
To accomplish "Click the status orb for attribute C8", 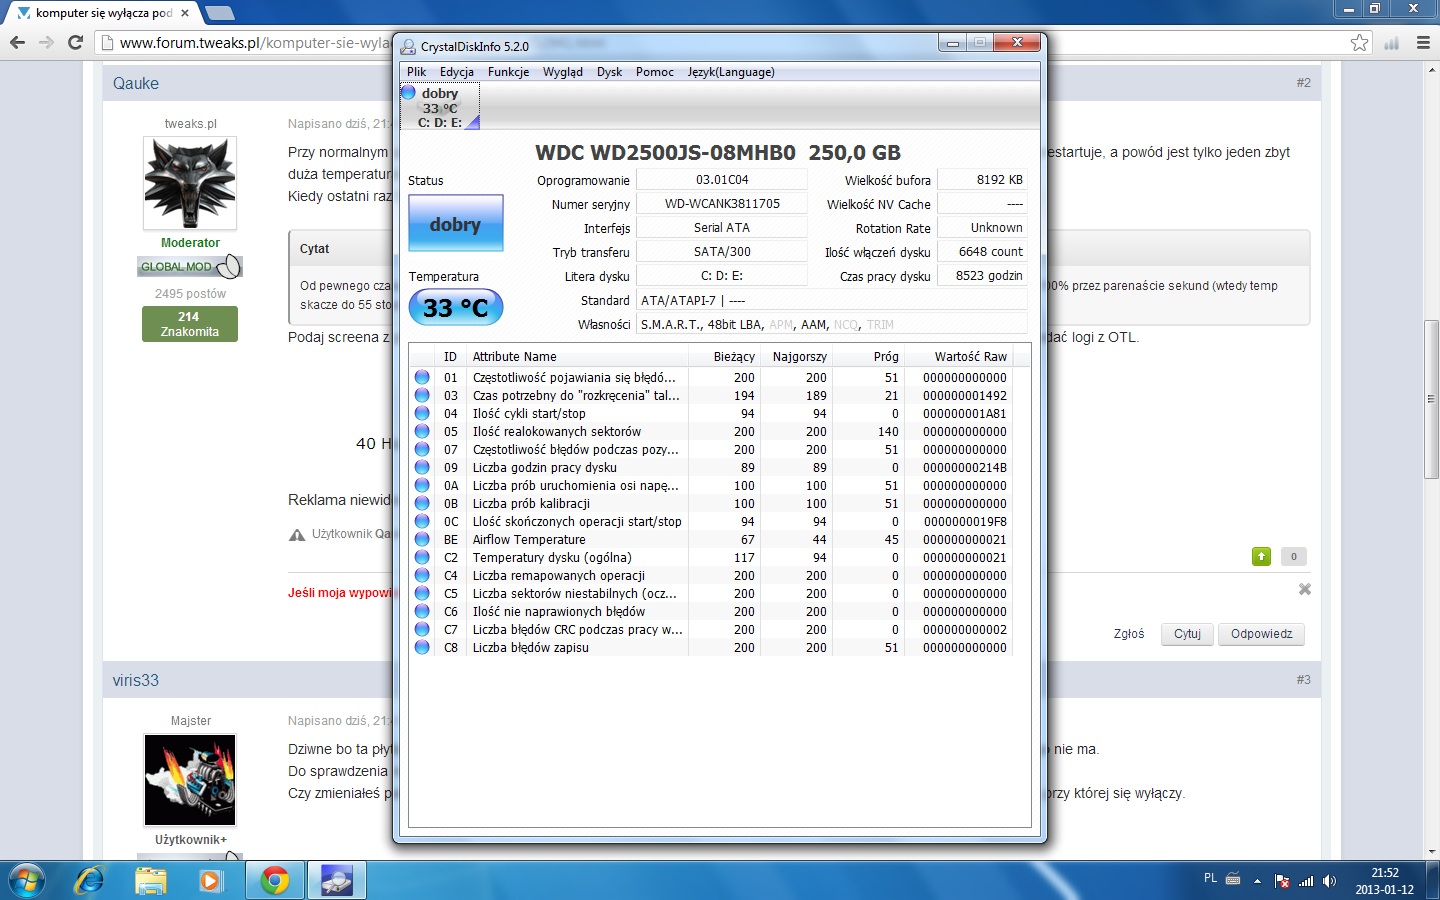I will pyautogui.click(x=422, y=648).
